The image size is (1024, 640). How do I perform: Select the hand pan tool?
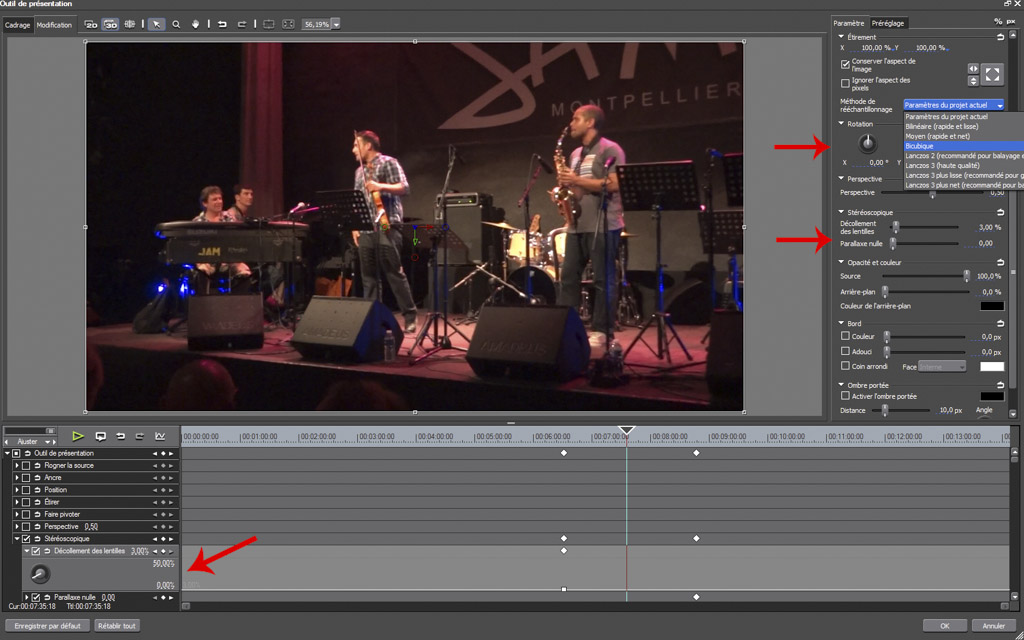point(195,24)
